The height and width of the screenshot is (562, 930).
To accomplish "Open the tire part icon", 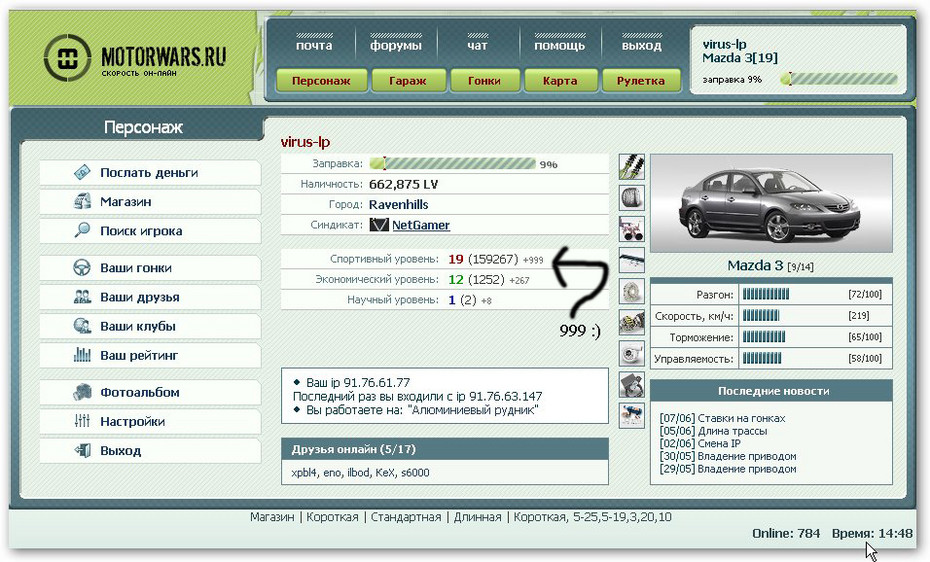I will click(632, 198).
